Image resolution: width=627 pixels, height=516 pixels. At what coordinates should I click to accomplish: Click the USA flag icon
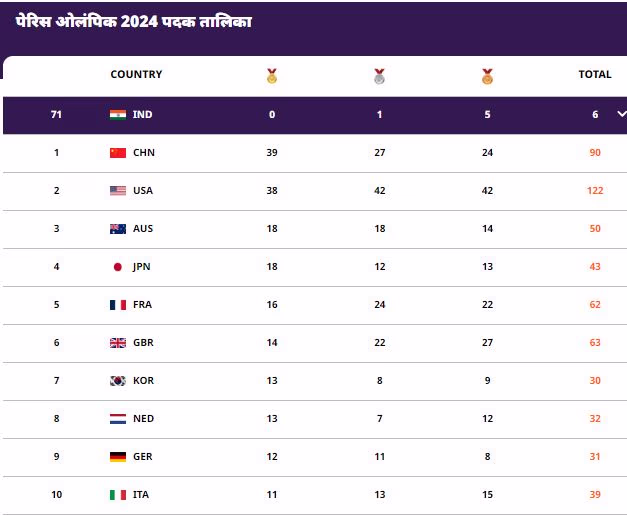[x=118, y=191]
